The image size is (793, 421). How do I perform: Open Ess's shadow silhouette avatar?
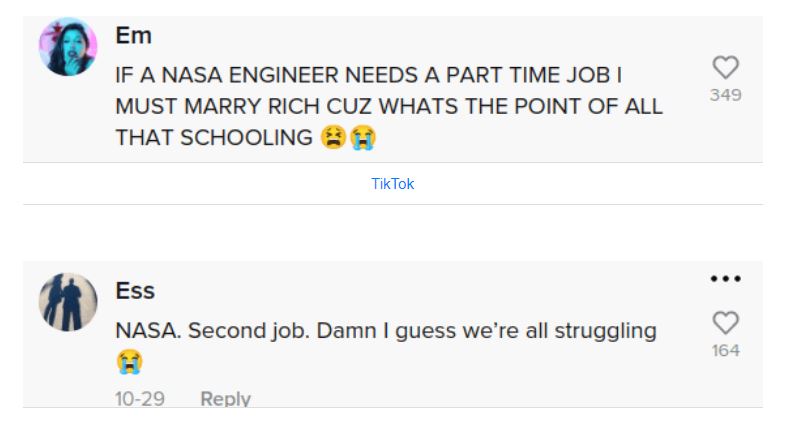(68, 300)
